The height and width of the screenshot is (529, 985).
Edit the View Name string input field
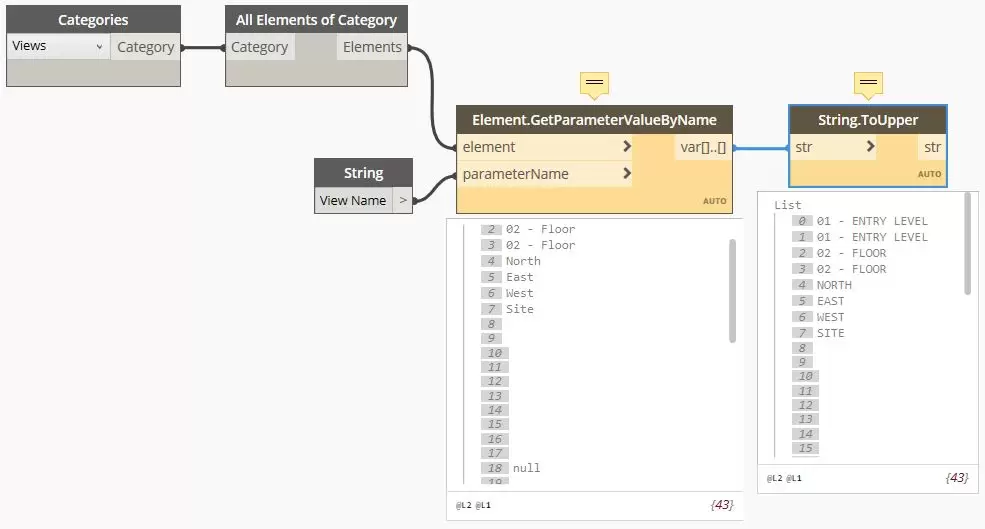[x=353, y=200]
